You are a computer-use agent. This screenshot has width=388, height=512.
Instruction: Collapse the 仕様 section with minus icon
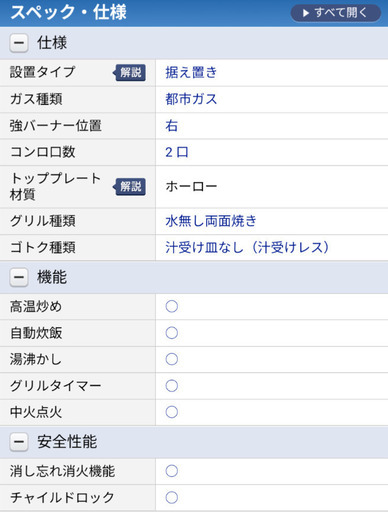coord(19,43)
